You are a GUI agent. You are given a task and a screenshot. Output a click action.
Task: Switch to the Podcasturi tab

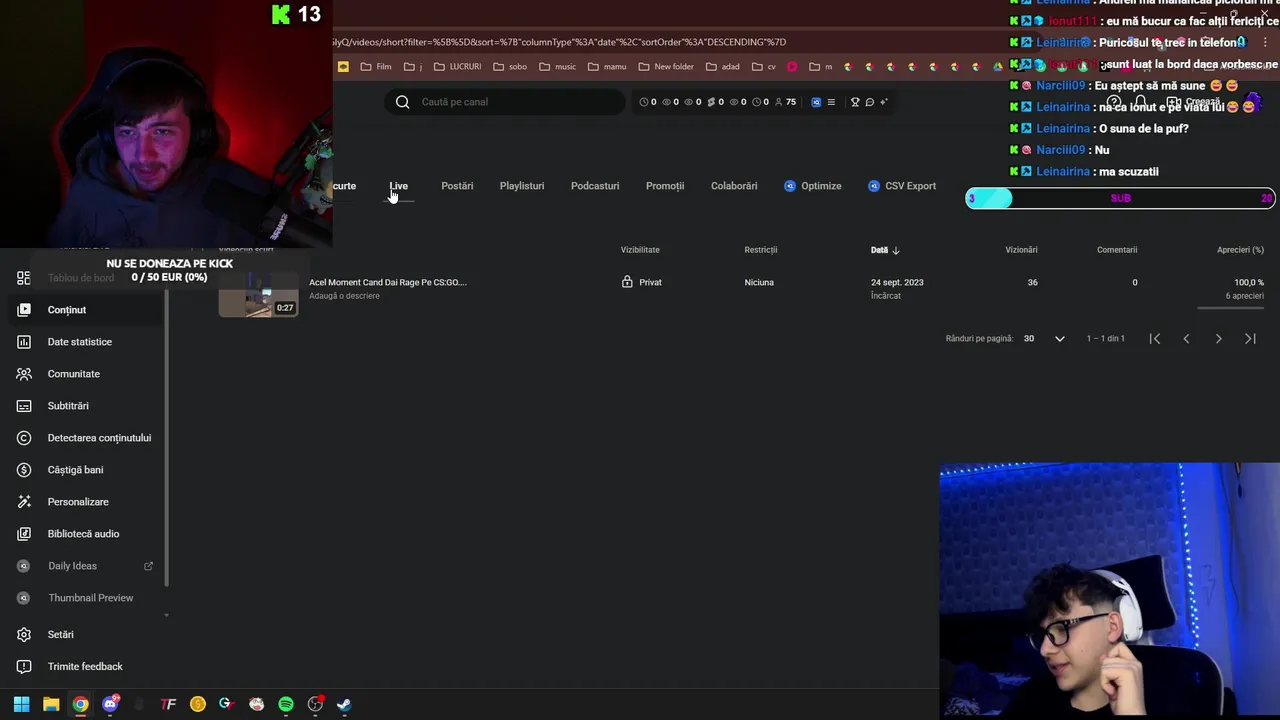click(x=595, y=186)
